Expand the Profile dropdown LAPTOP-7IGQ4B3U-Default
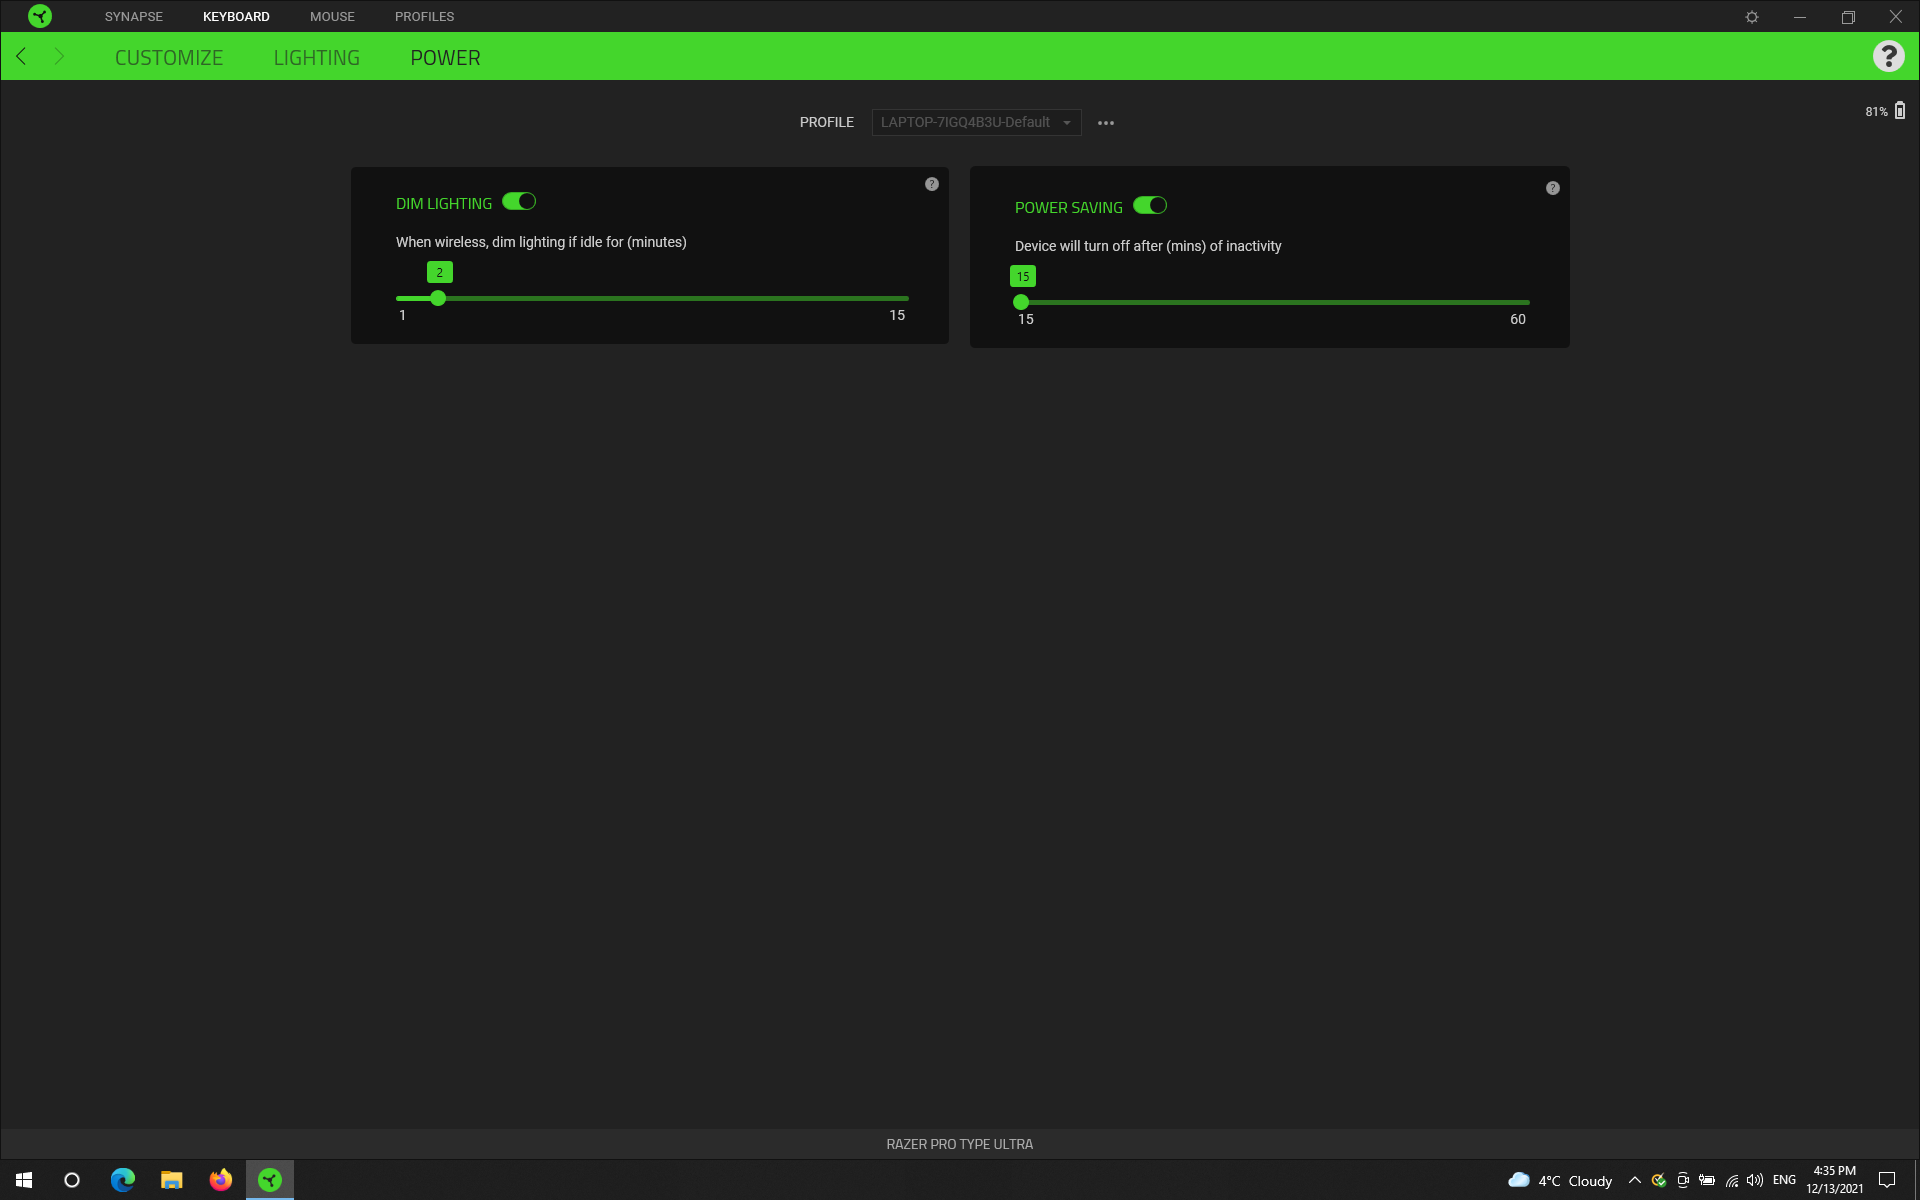1920x1200 pixels. click(x=976, y=122)
